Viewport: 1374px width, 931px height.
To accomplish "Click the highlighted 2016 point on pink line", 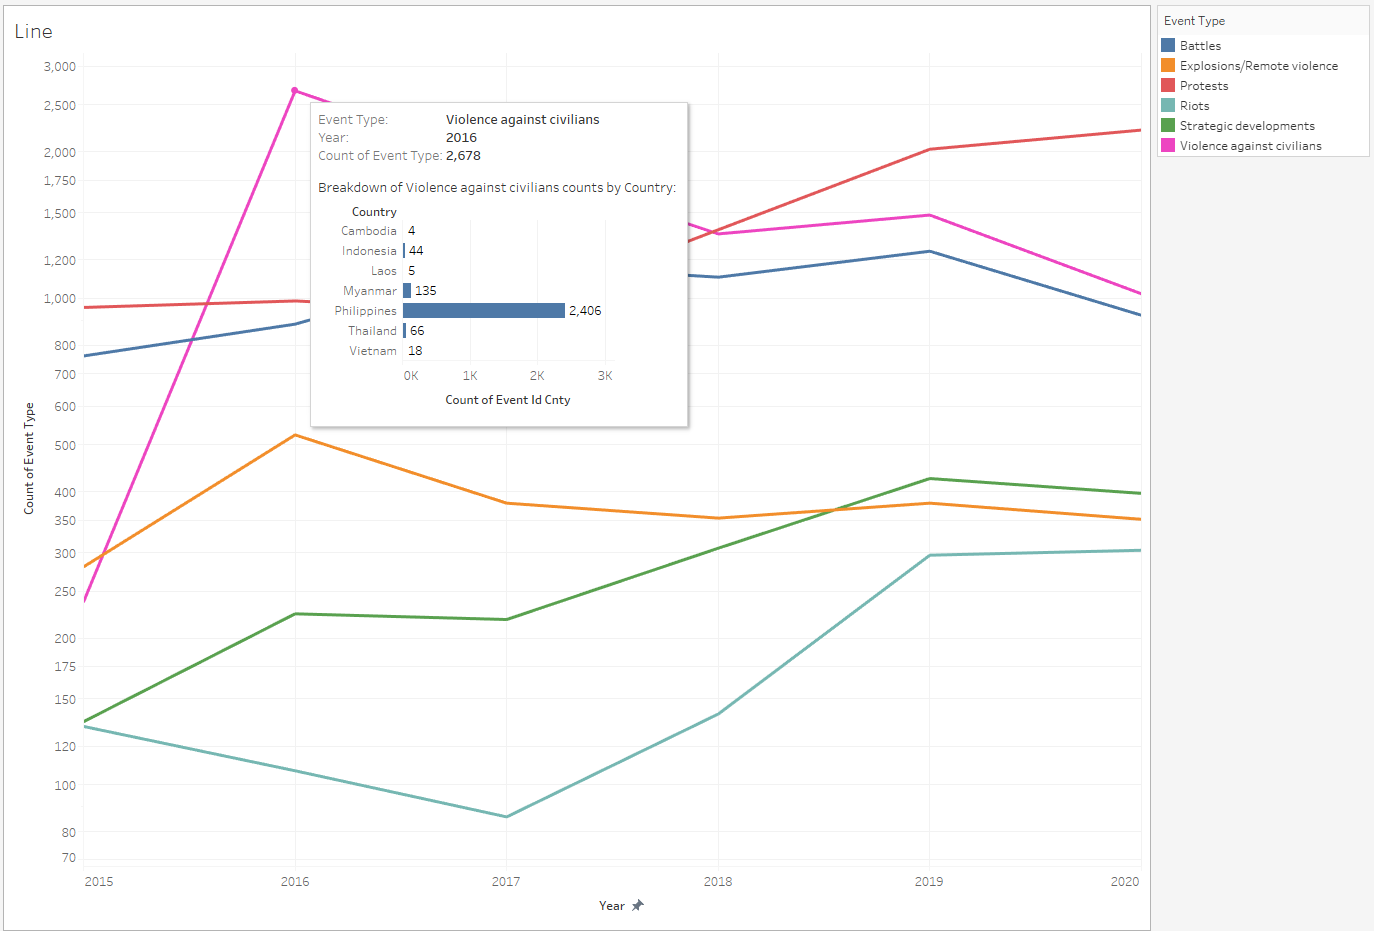I will (x=295, y=91).
